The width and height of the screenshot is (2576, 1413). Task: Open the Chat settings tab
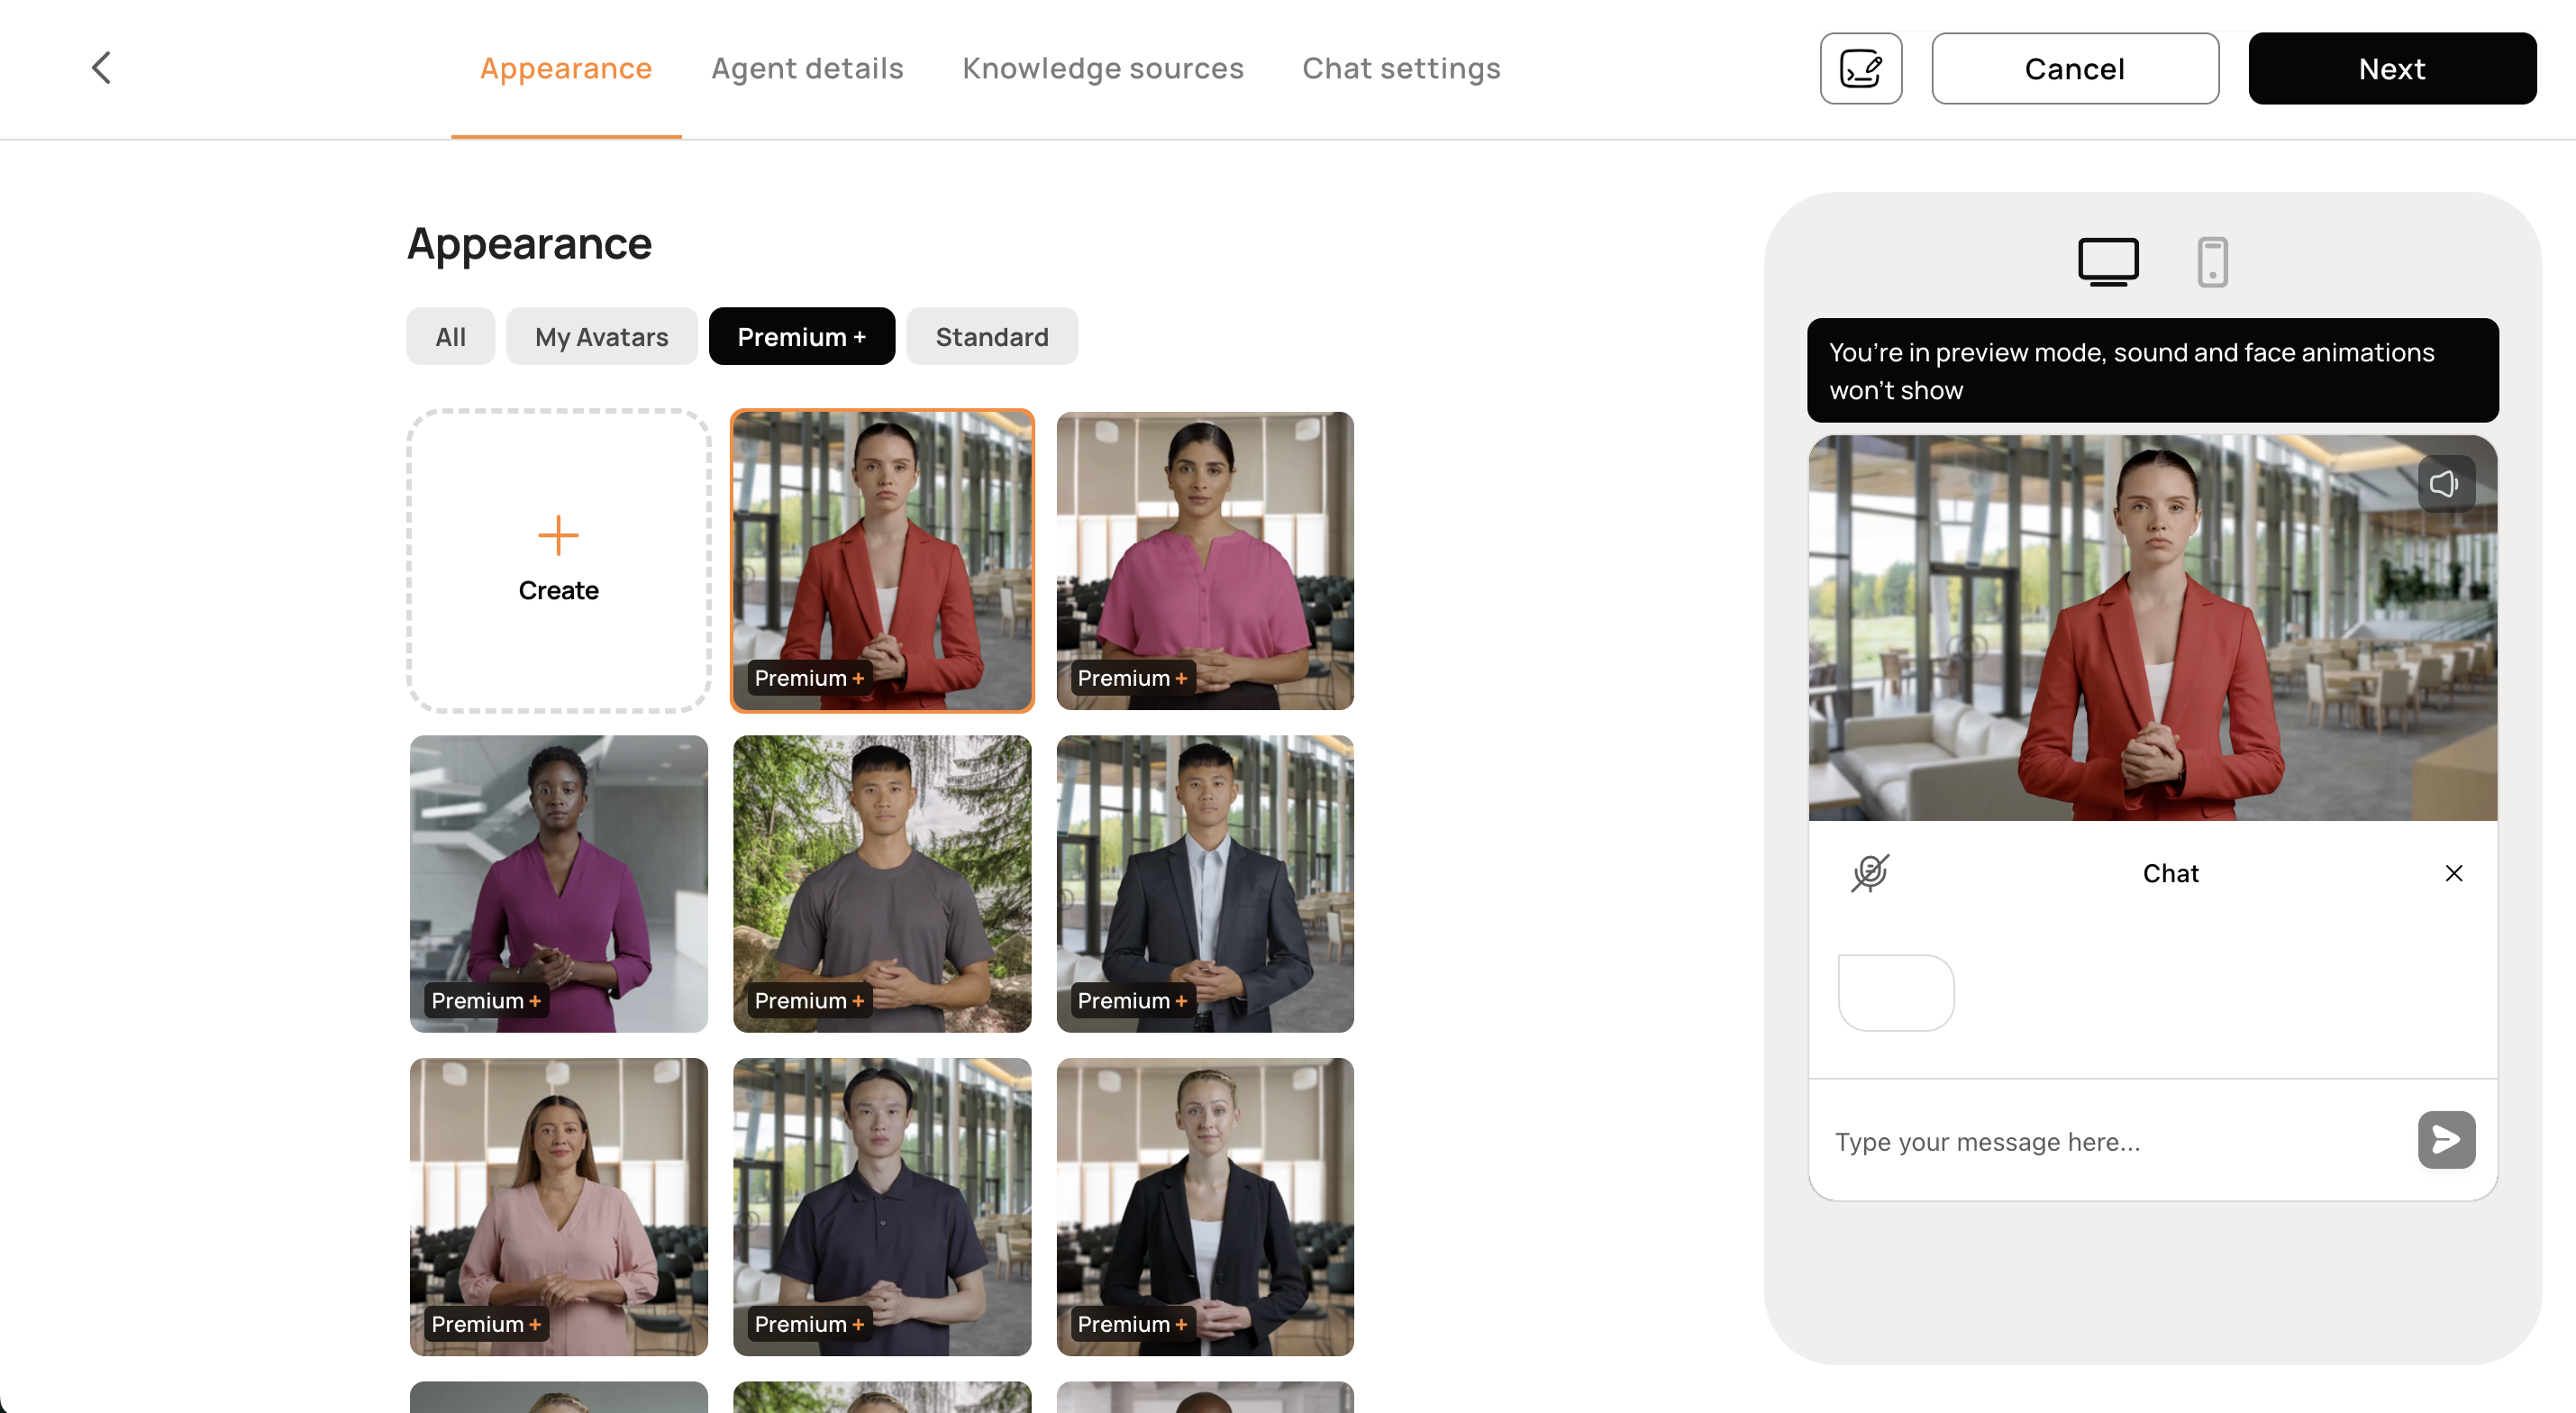click(x=1401, y=68)
